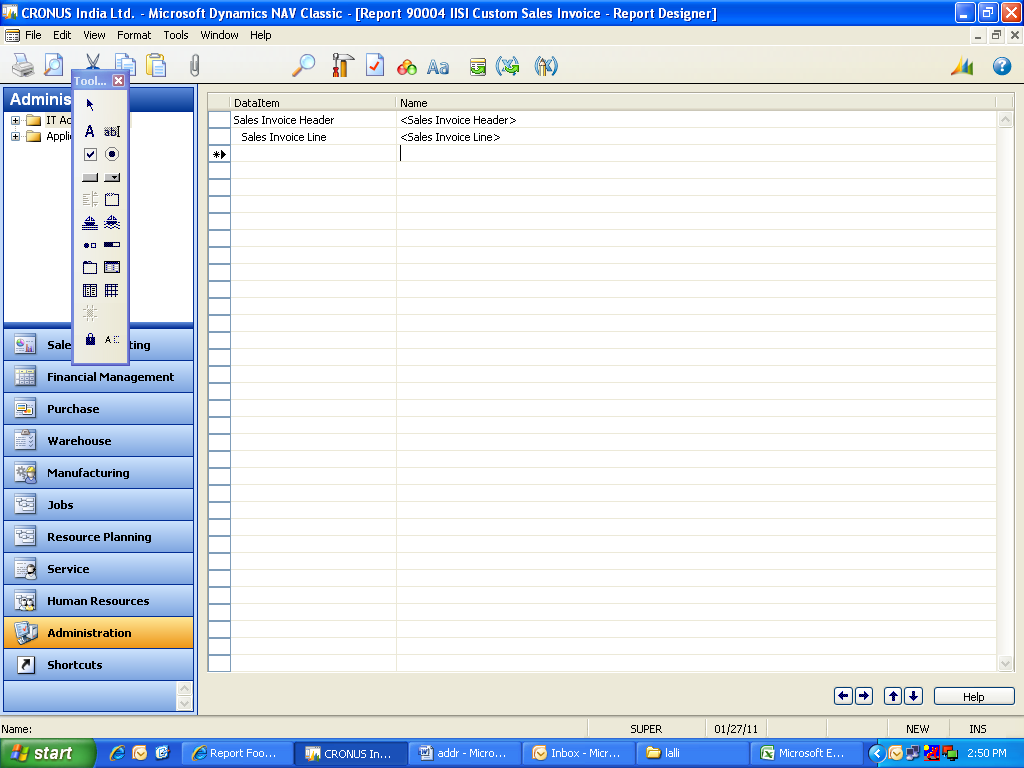This screenshot has height=768, width=1024.
Task: Select the Table Box tool in the Toolbox
Action: [x=89, y=290]
